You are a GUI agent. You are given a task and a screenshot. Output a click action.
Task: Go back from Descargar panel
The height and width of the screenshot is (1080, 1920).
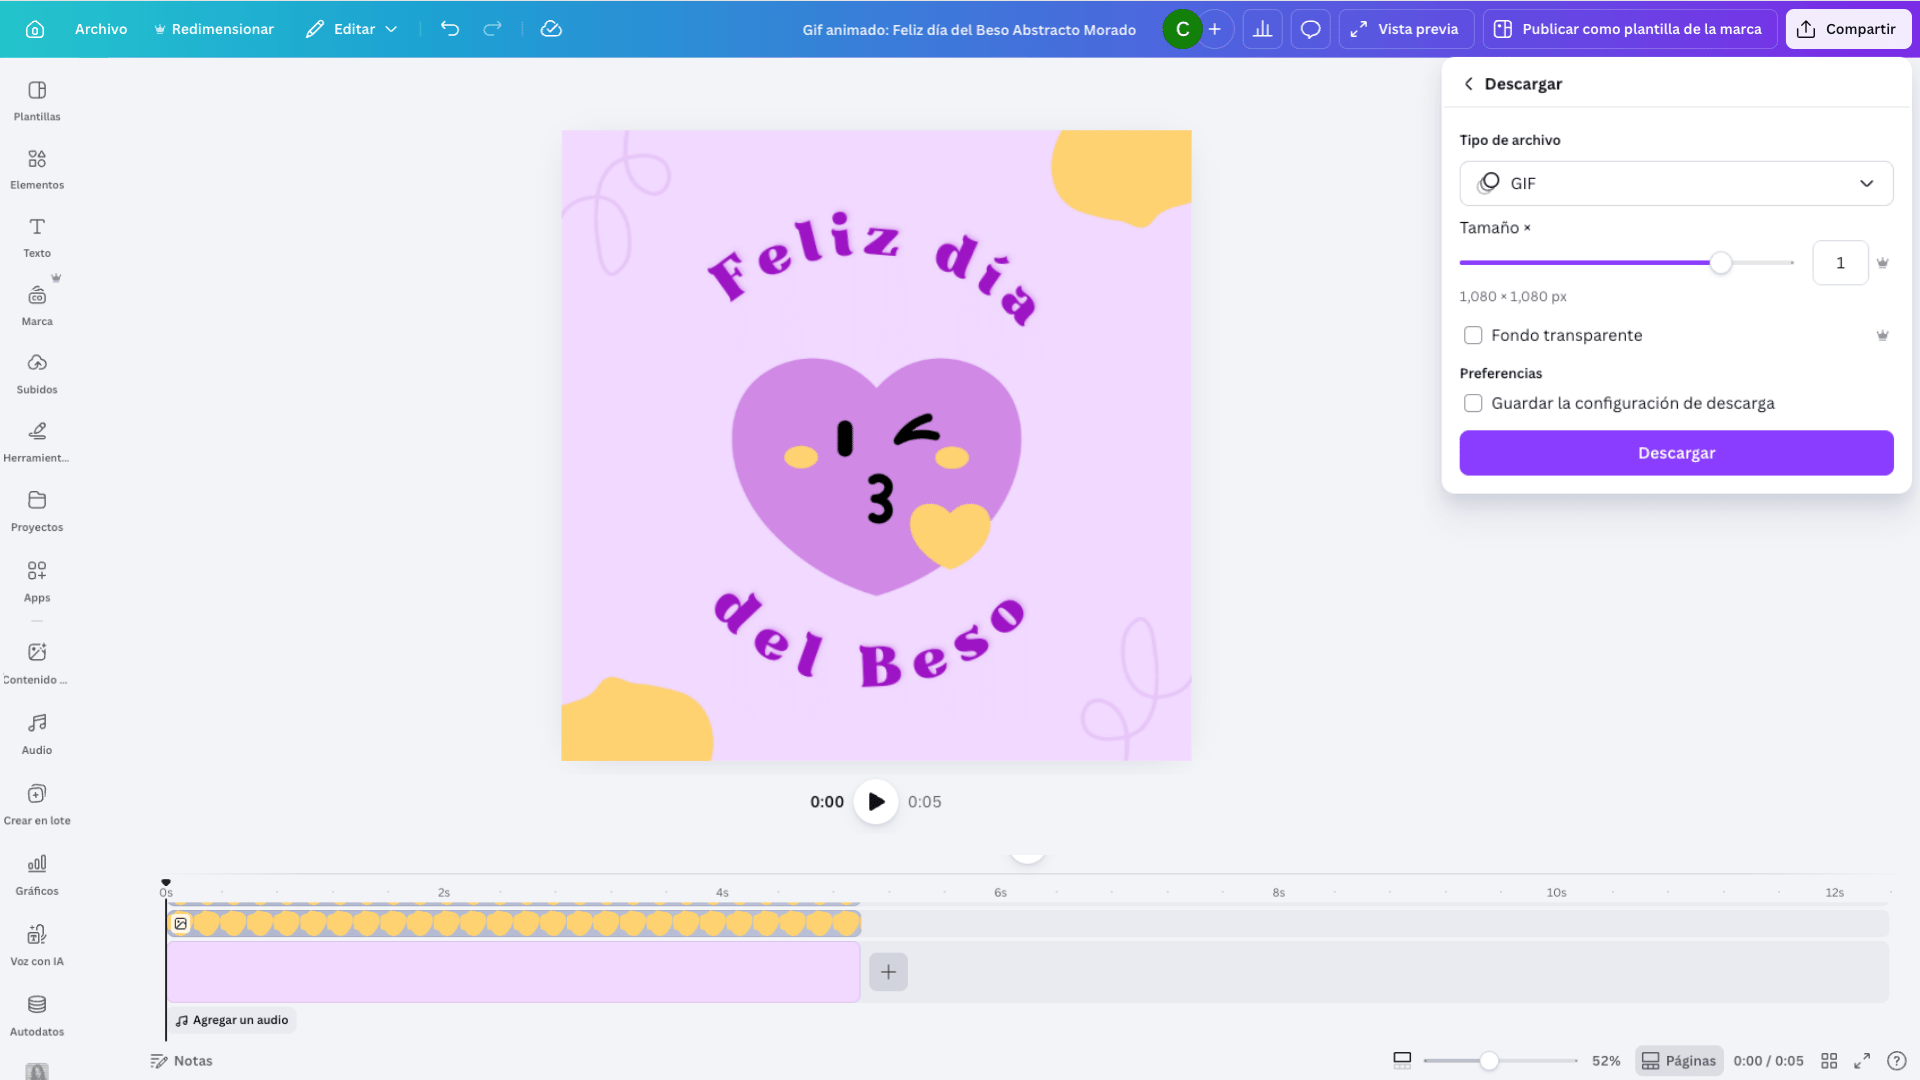pos(1468,84)
